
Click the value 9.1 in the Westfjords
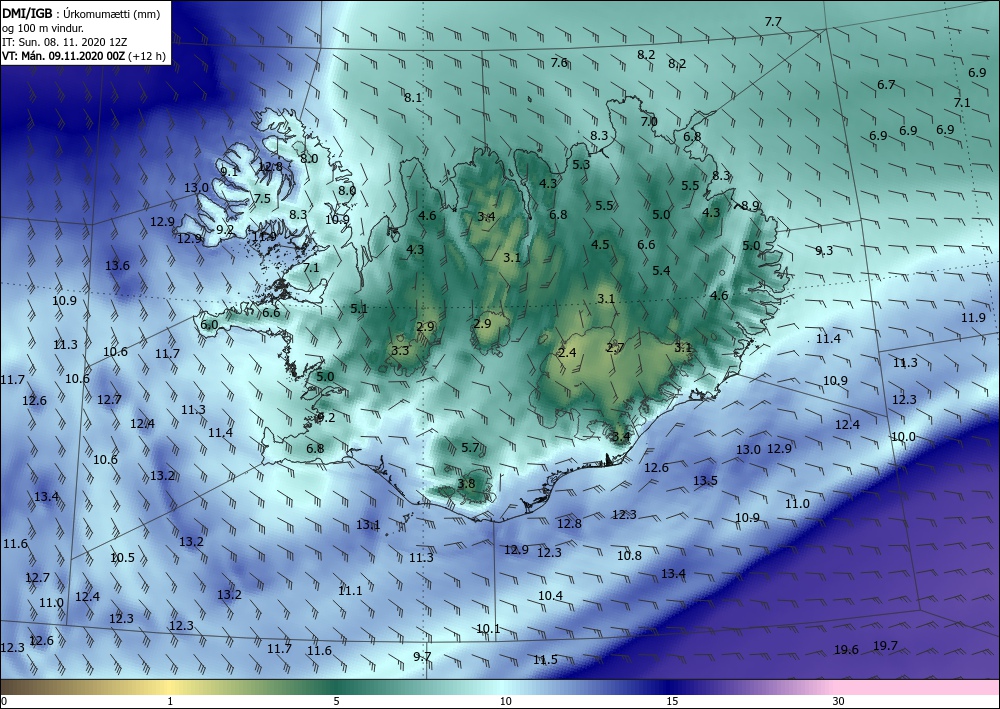(229, 171)
